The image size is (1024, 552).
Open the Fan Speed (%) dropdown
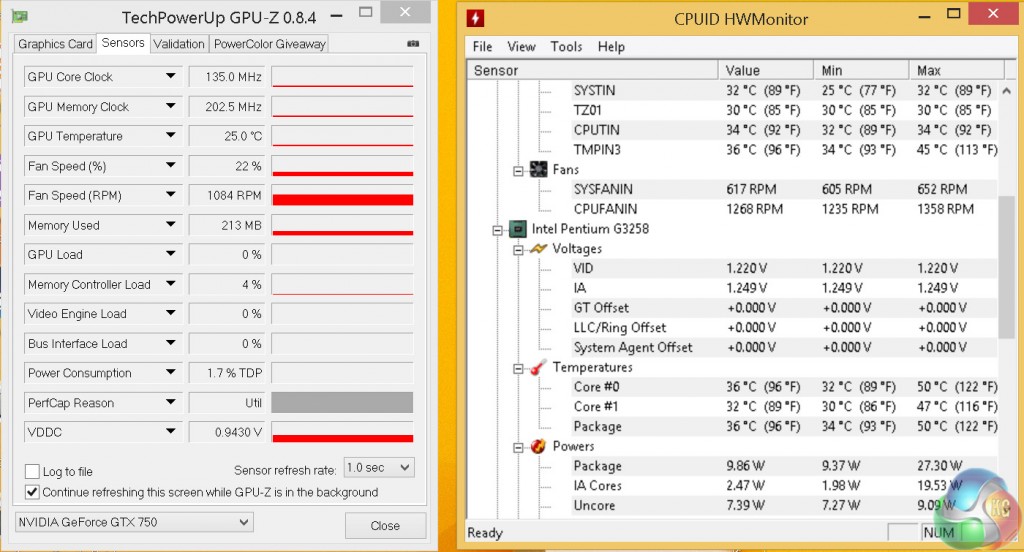pos(170,166)
